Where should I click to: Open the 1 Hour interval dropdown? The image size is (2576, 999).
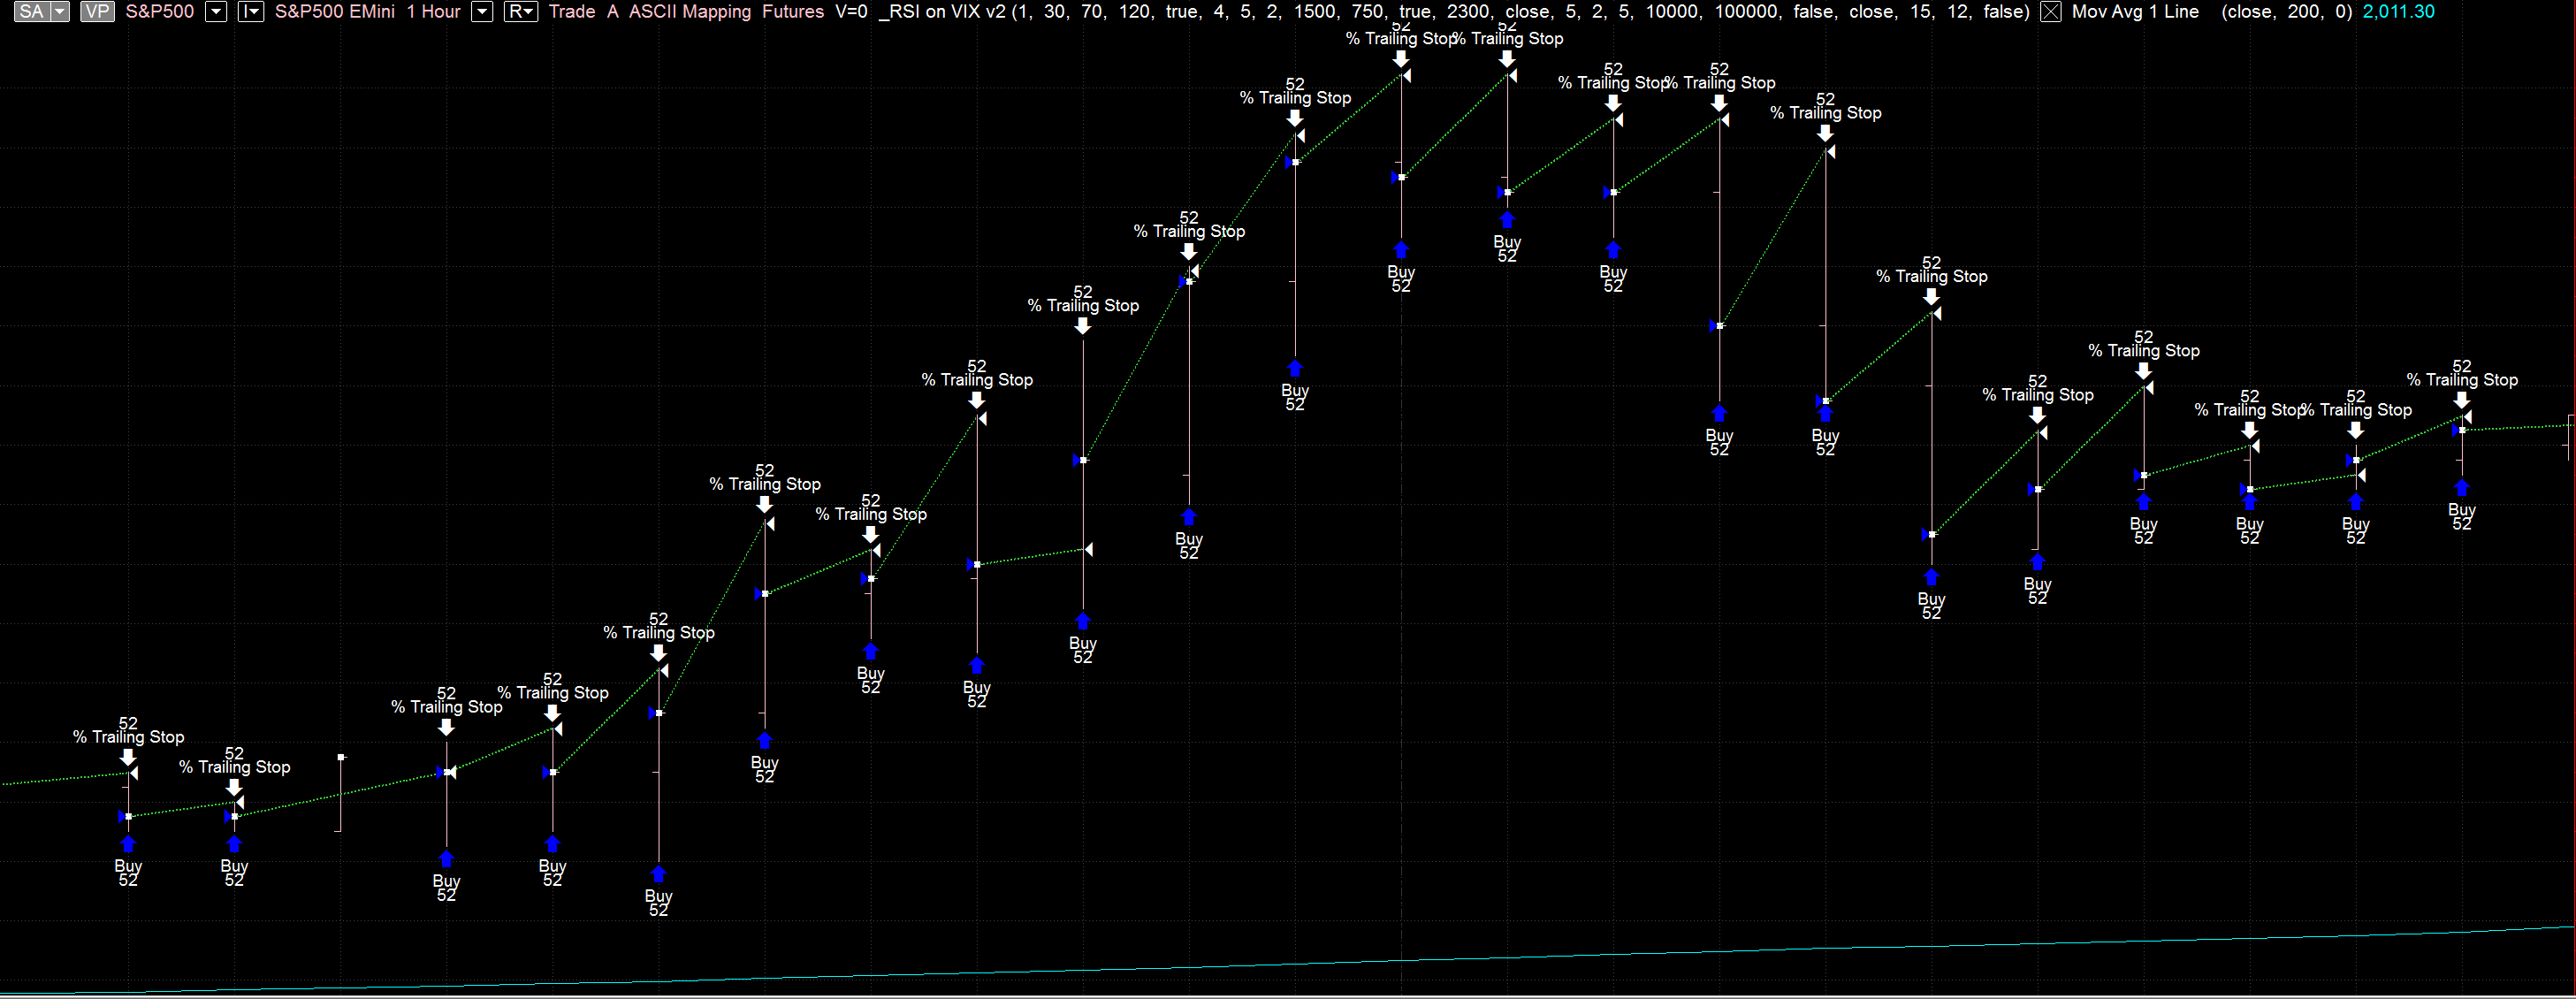pyautogui.click(x=482, y=12)
